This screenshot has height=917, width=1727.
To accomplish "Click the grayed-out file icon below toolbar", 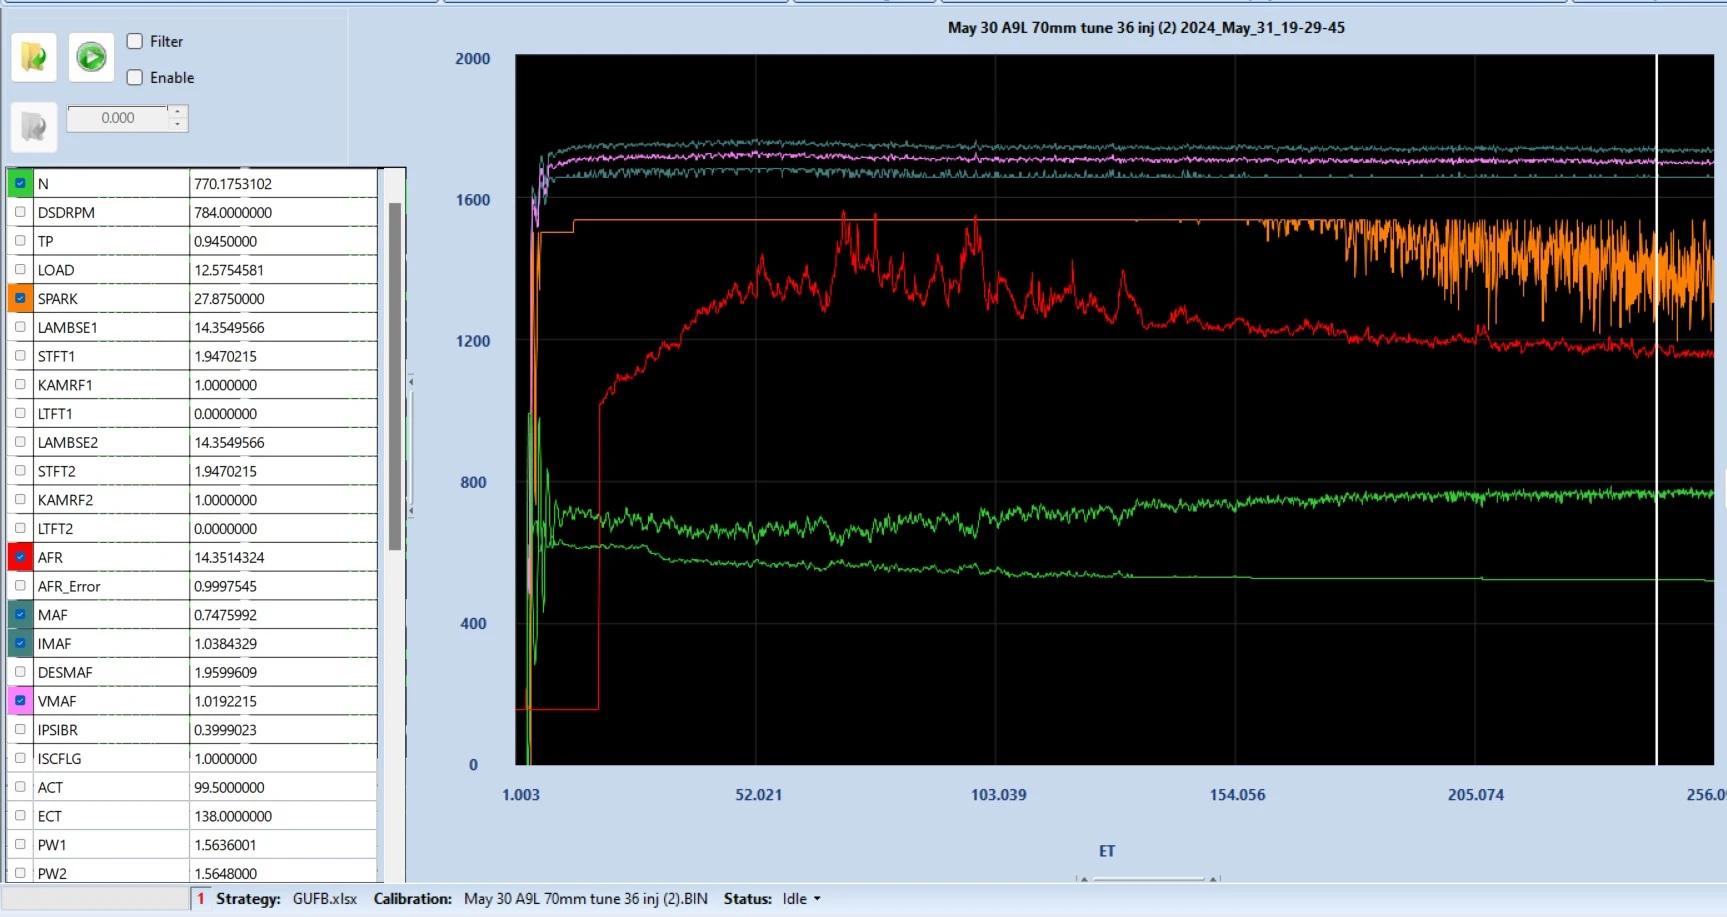I will (x=33, y=127).
